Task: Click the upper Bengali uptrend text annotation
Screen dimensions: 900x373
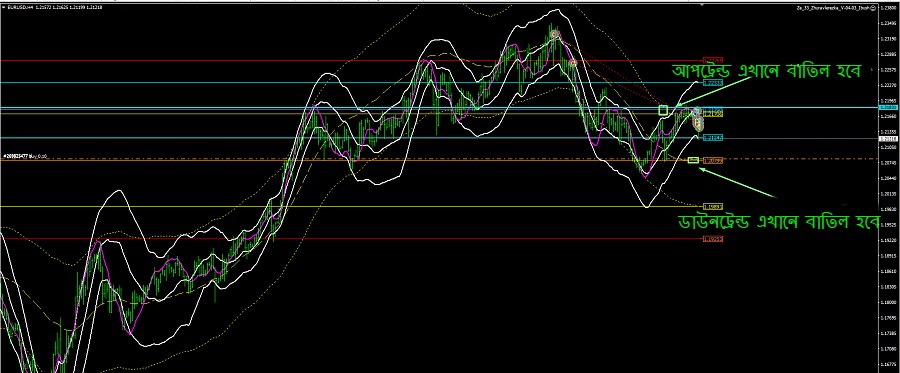Action: point(766,71)
